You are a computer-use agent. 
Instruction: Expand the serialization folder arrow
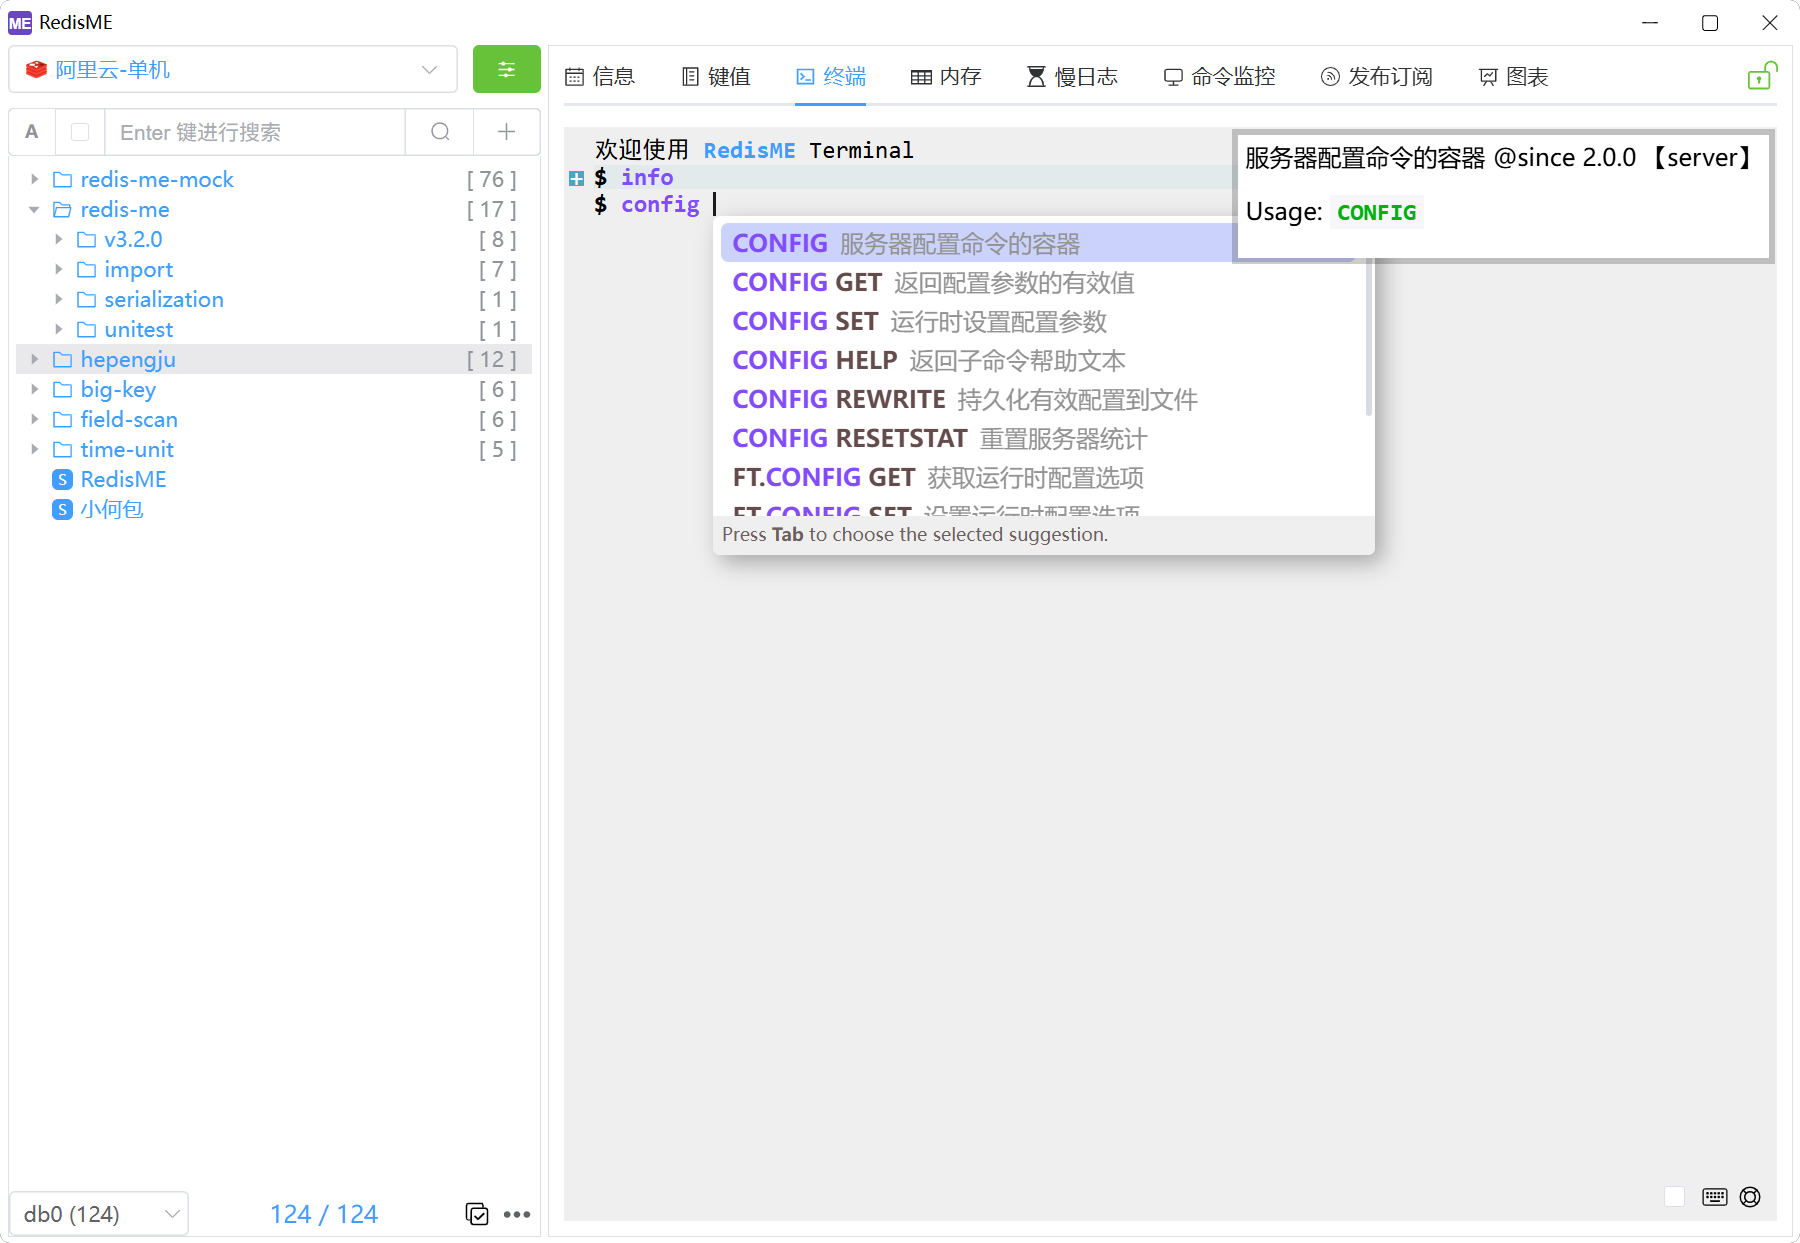coord(58,299)
